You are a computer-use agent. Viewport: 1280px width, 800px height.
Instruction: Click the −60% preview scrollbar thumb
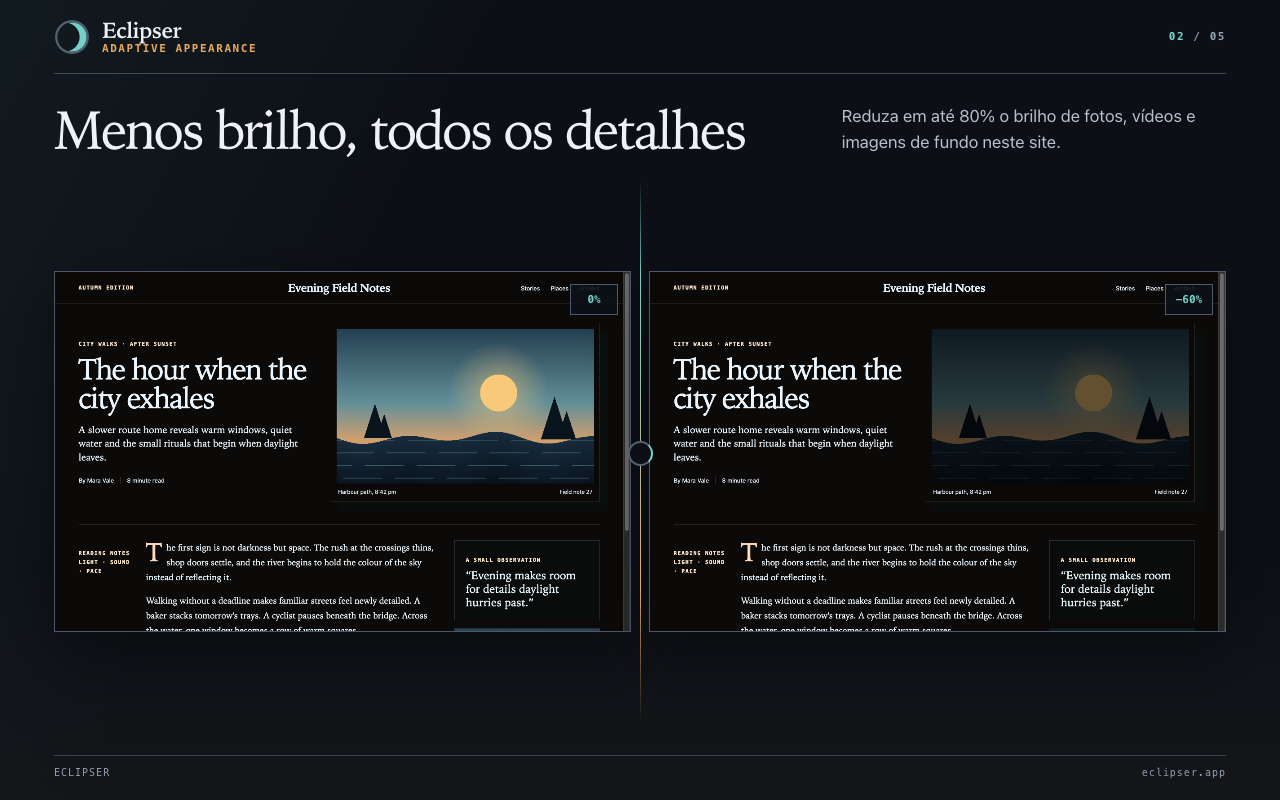coord(1222,400)
